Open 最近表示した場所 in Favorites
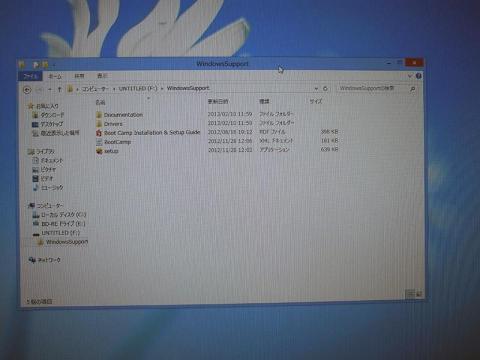The height and width of the screenshot is (360, 480). [60, 133]
